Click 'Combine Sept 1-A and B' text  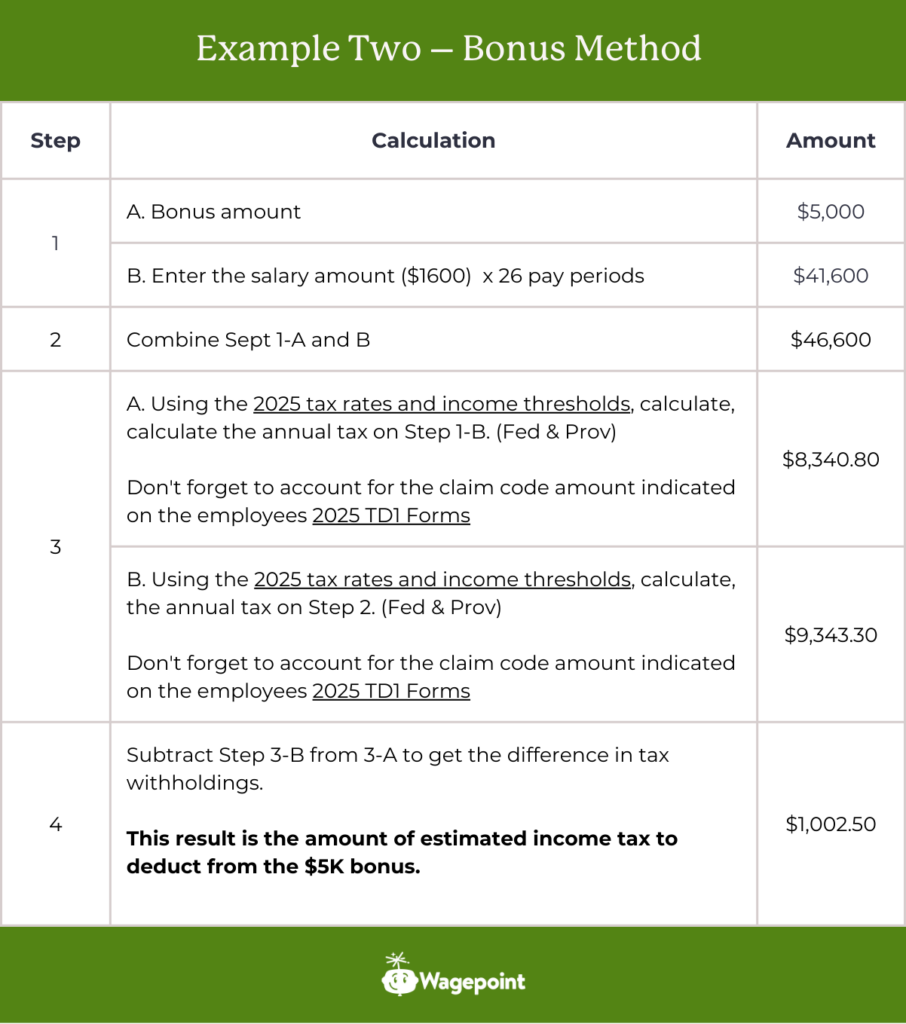[x=248, y=340]
